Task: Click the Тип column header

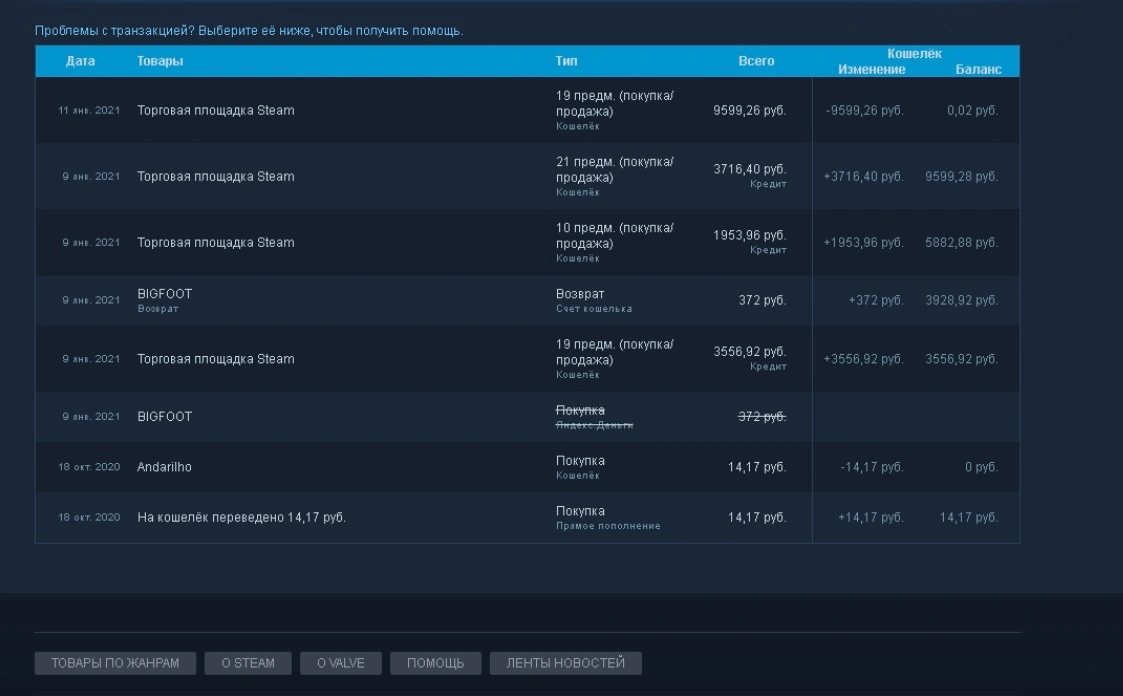Action: tap(567, 61)
